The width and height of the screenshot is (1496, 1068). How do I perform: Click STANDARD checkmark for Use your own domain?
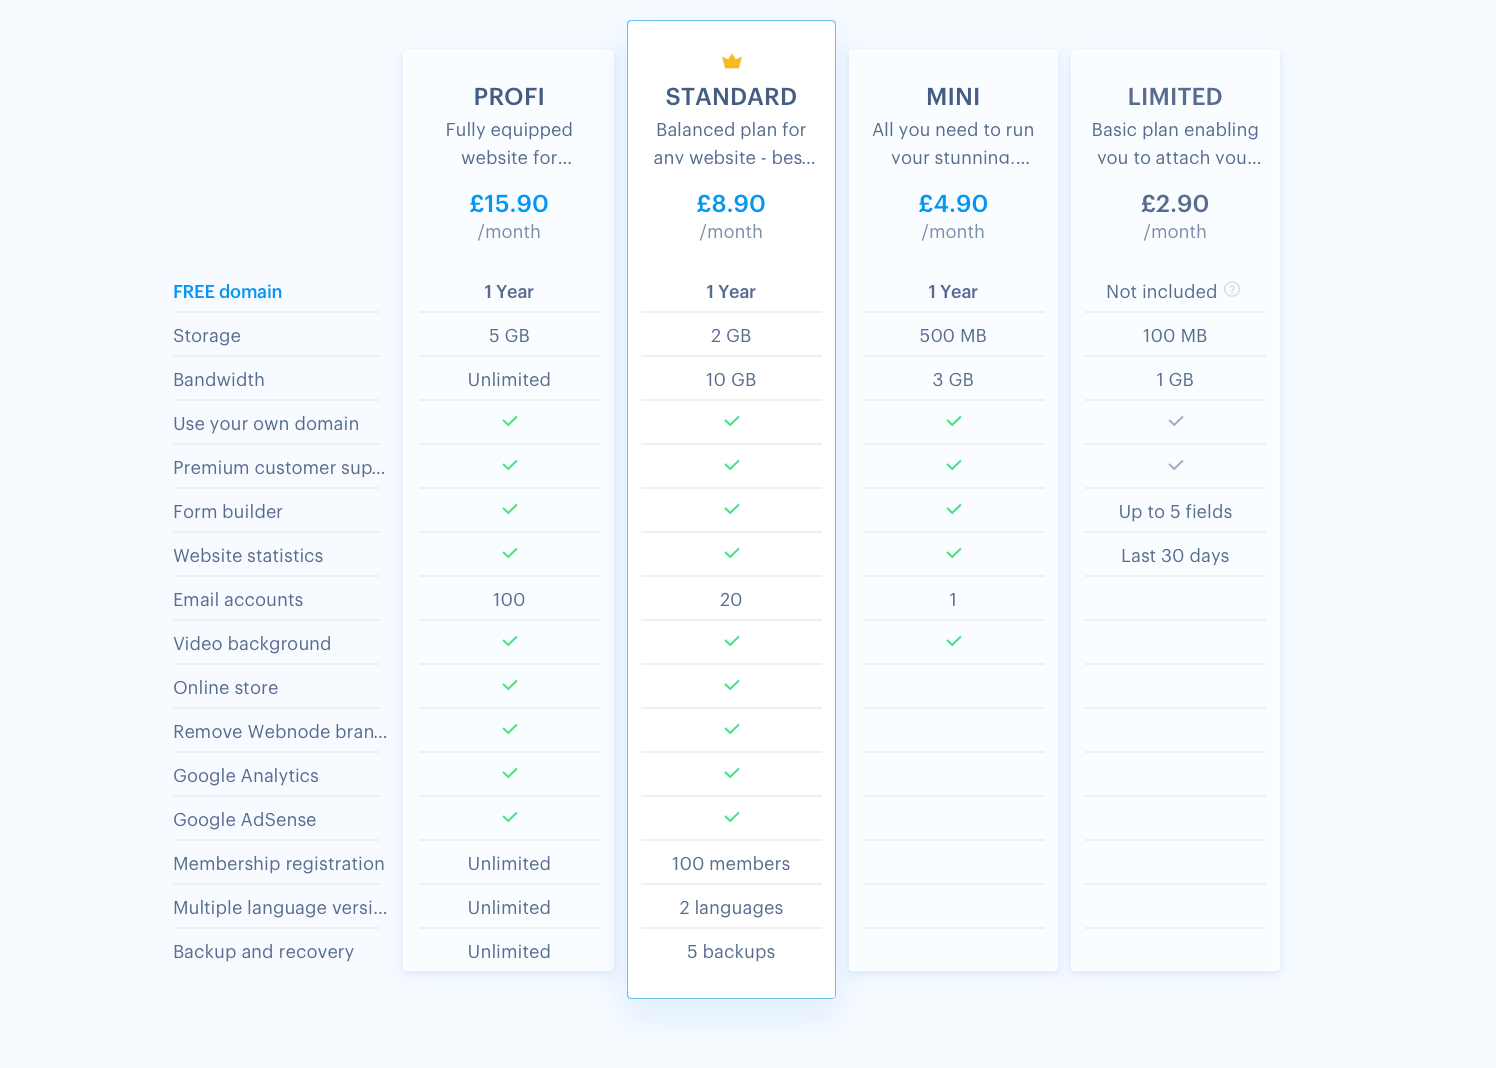[x=732, y=421]
